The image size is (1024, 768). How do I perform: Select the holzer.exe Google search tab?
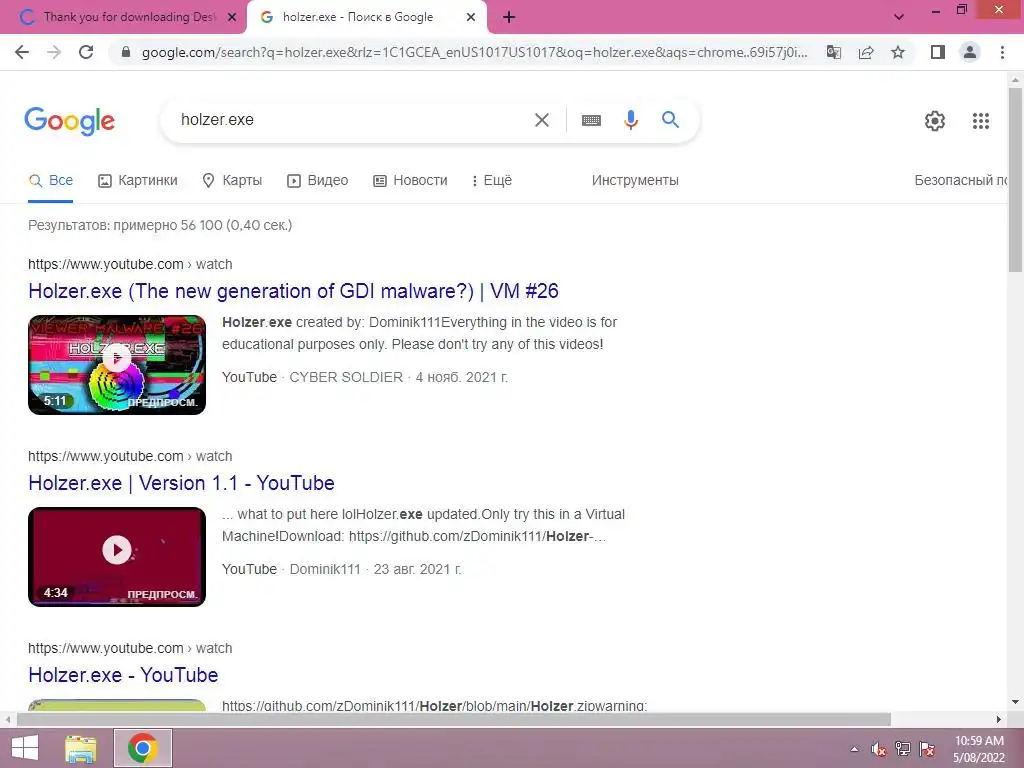366,18
